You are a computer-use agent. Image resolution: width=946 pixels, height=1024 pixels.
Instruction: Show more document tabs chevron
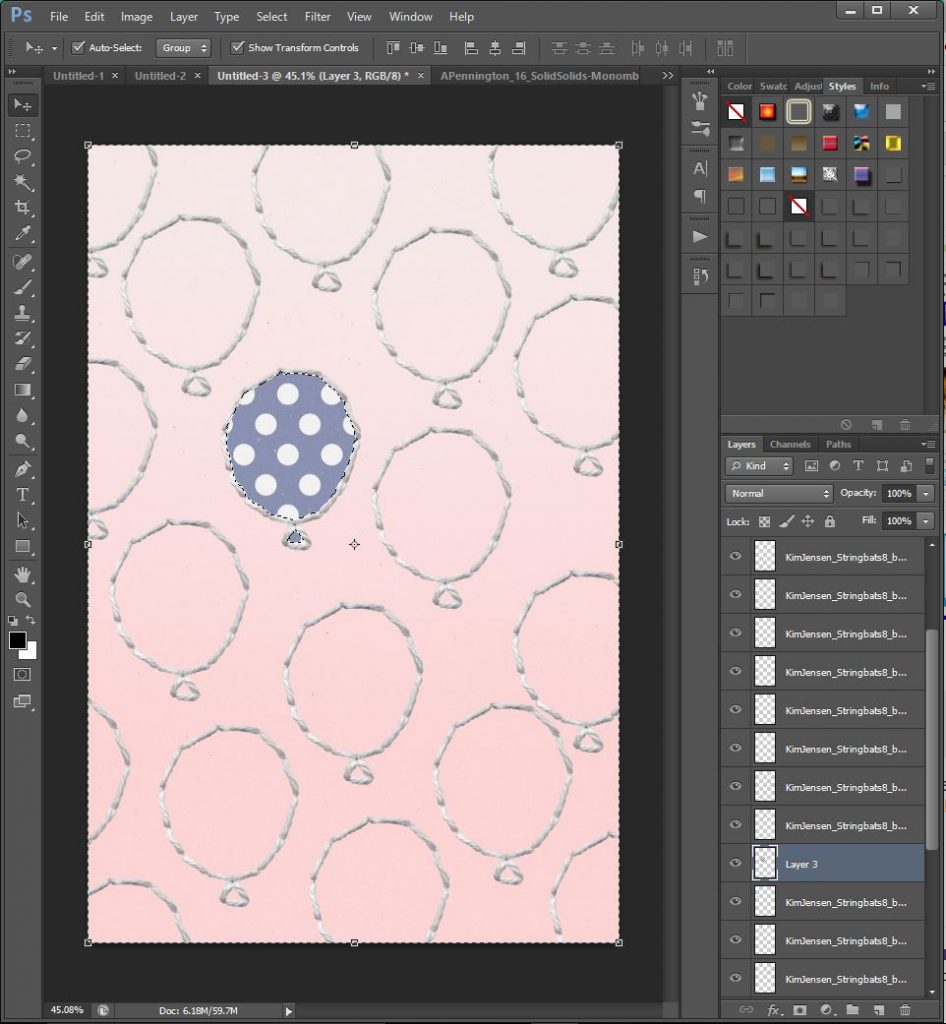click(667, 76)
